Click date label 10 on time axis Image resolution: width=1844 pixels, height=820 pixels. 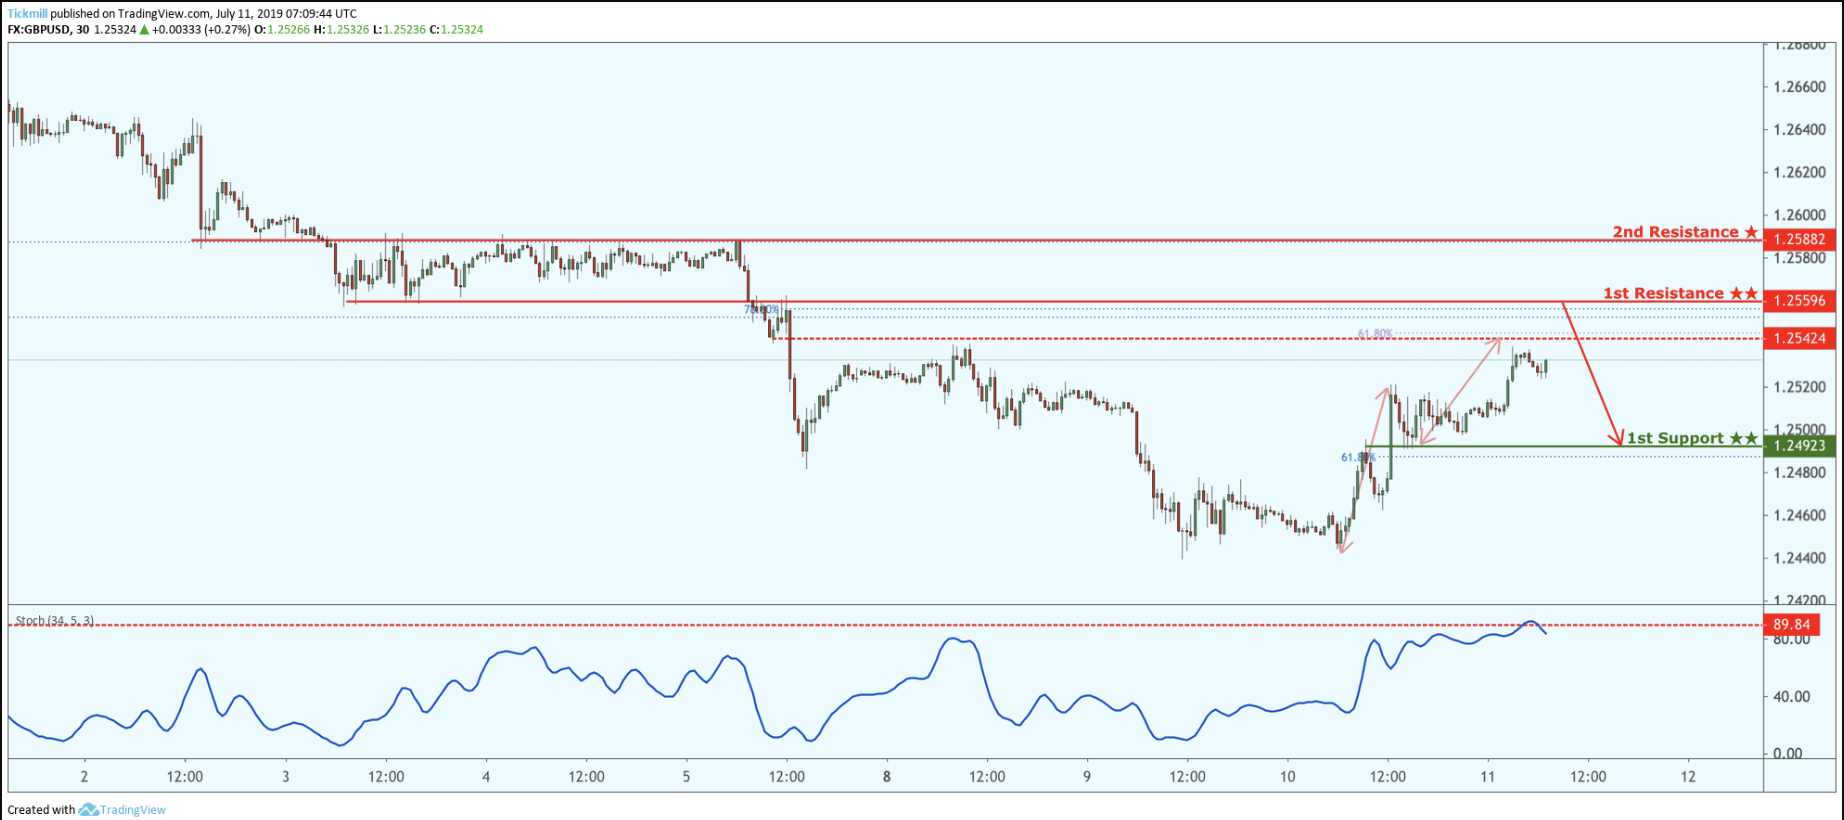pos(1287,777)
